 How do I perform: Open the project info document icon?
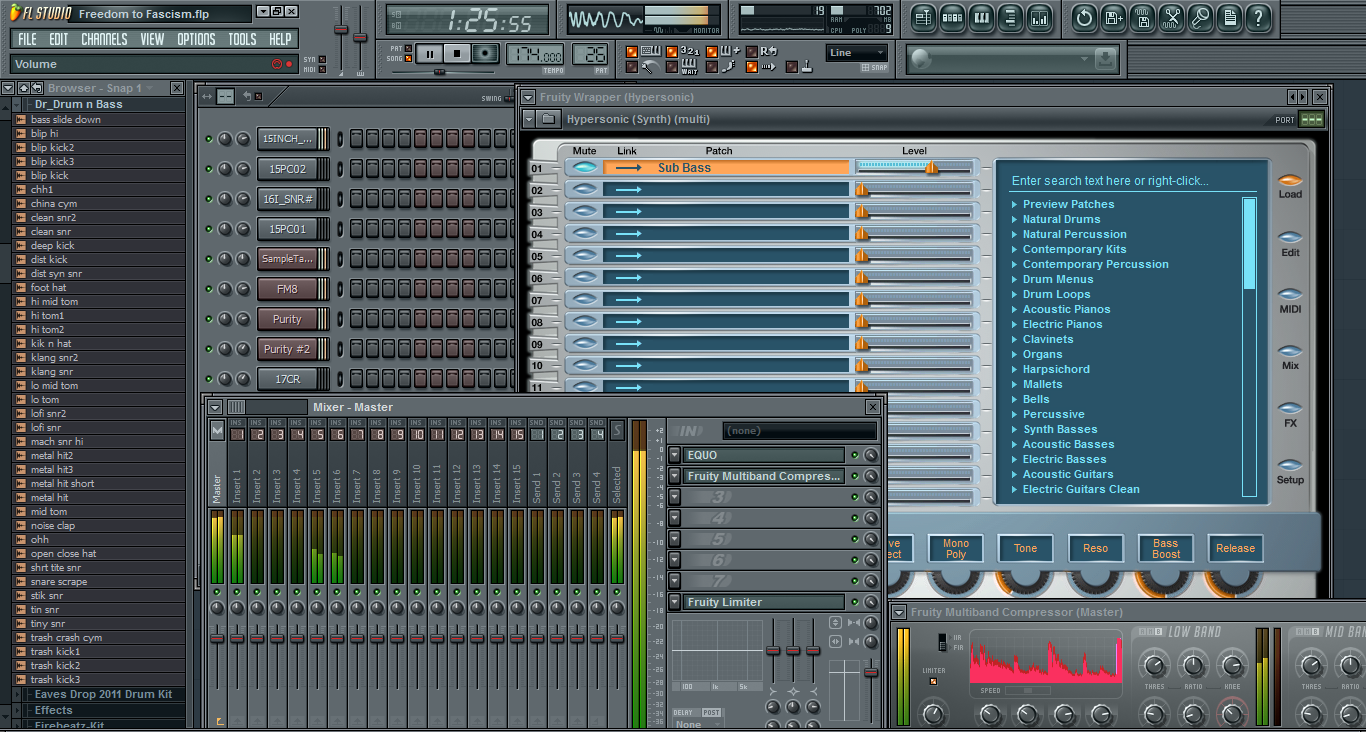tap(1229, 18)
